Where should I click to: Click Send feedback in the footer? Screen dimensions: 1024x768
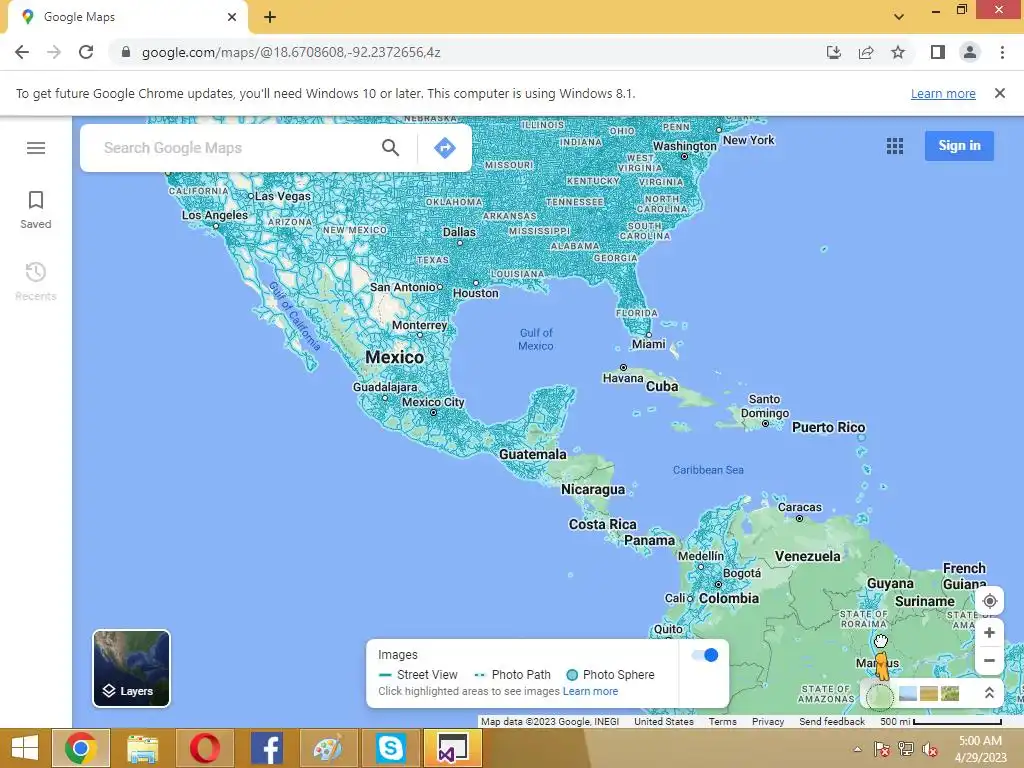pyautogui.click(x=831, y=722)
